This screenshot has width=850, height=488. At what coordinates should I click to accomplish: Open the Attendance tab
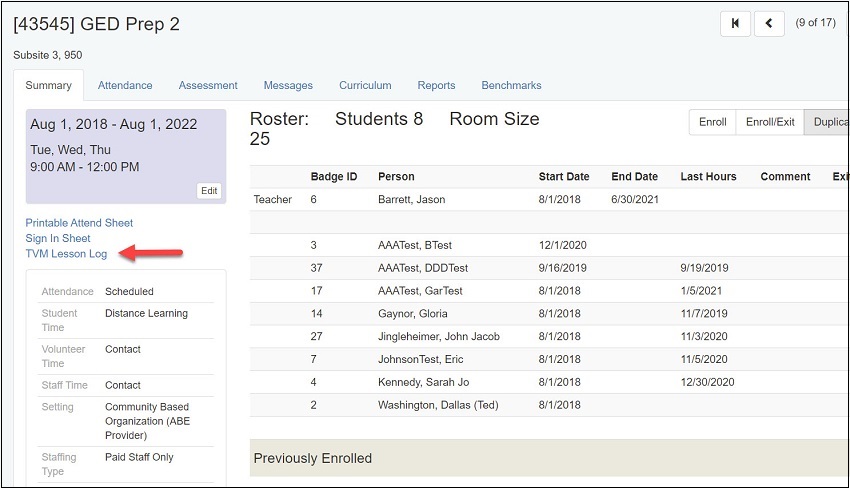click(125, 85)
